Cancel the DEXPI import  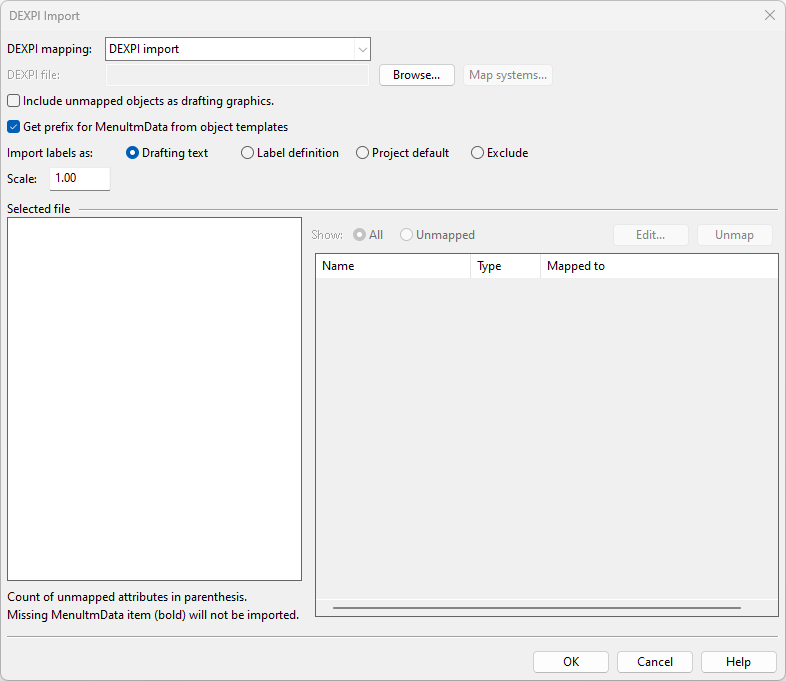654,662
